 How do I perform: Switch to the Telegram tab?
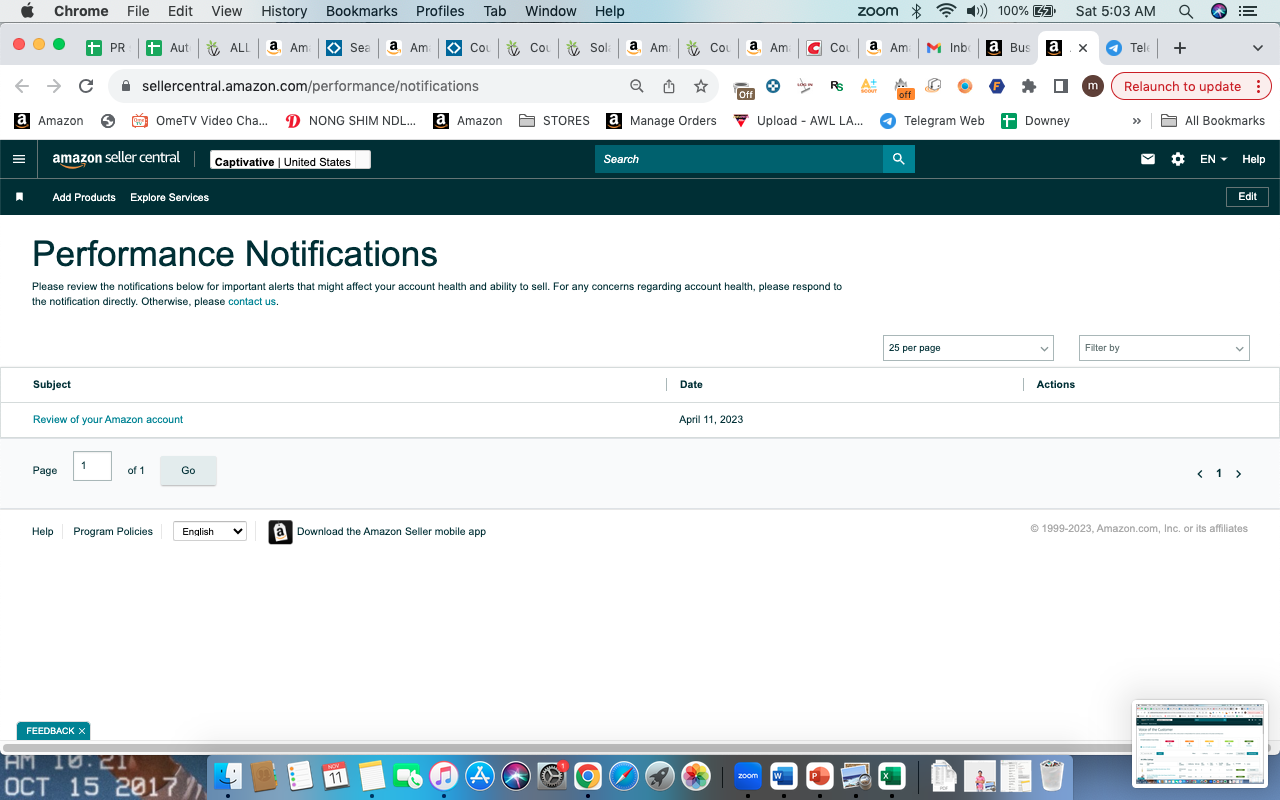tap(1127, 48)
